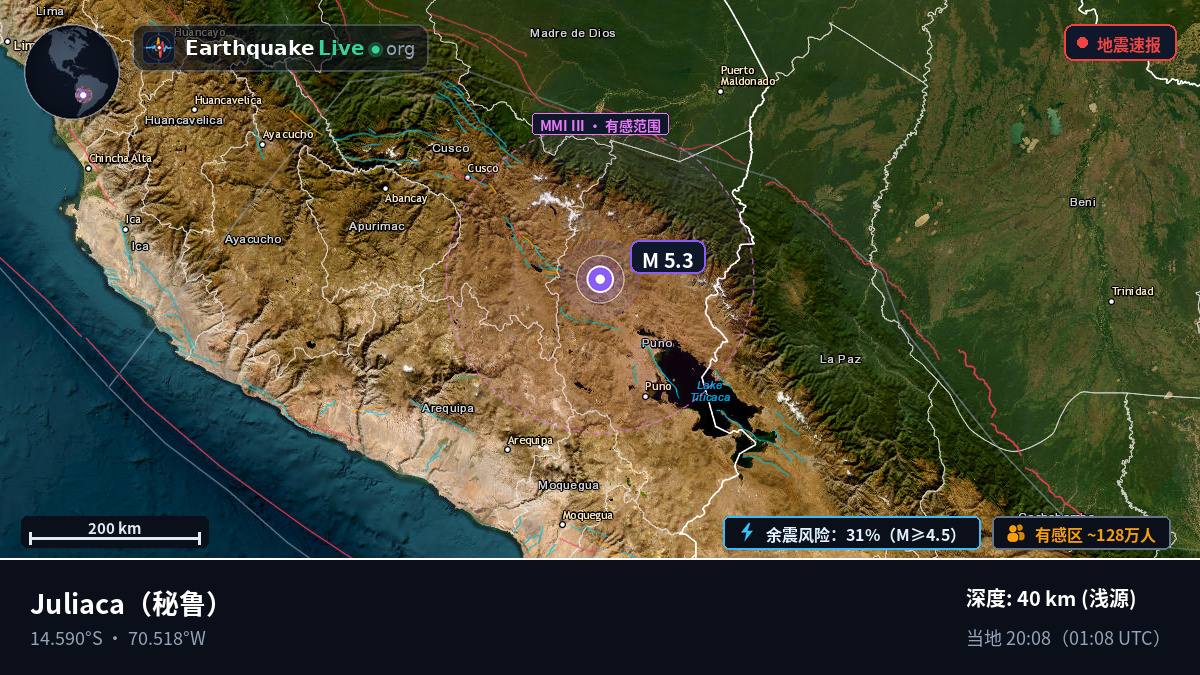Click the Cusco city marker dot
Viewport: 1200px width, 675px height.
point(468,179)
